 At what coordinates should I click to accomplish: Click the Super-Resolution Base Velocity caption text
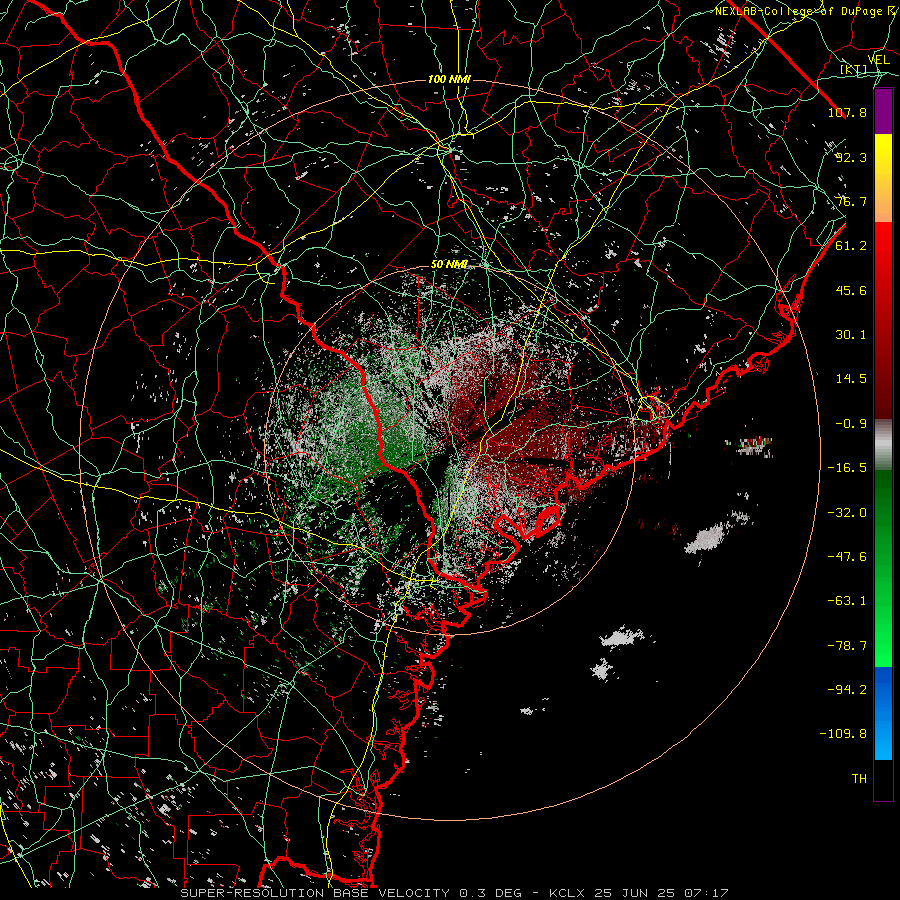click(x=455, y=893)
